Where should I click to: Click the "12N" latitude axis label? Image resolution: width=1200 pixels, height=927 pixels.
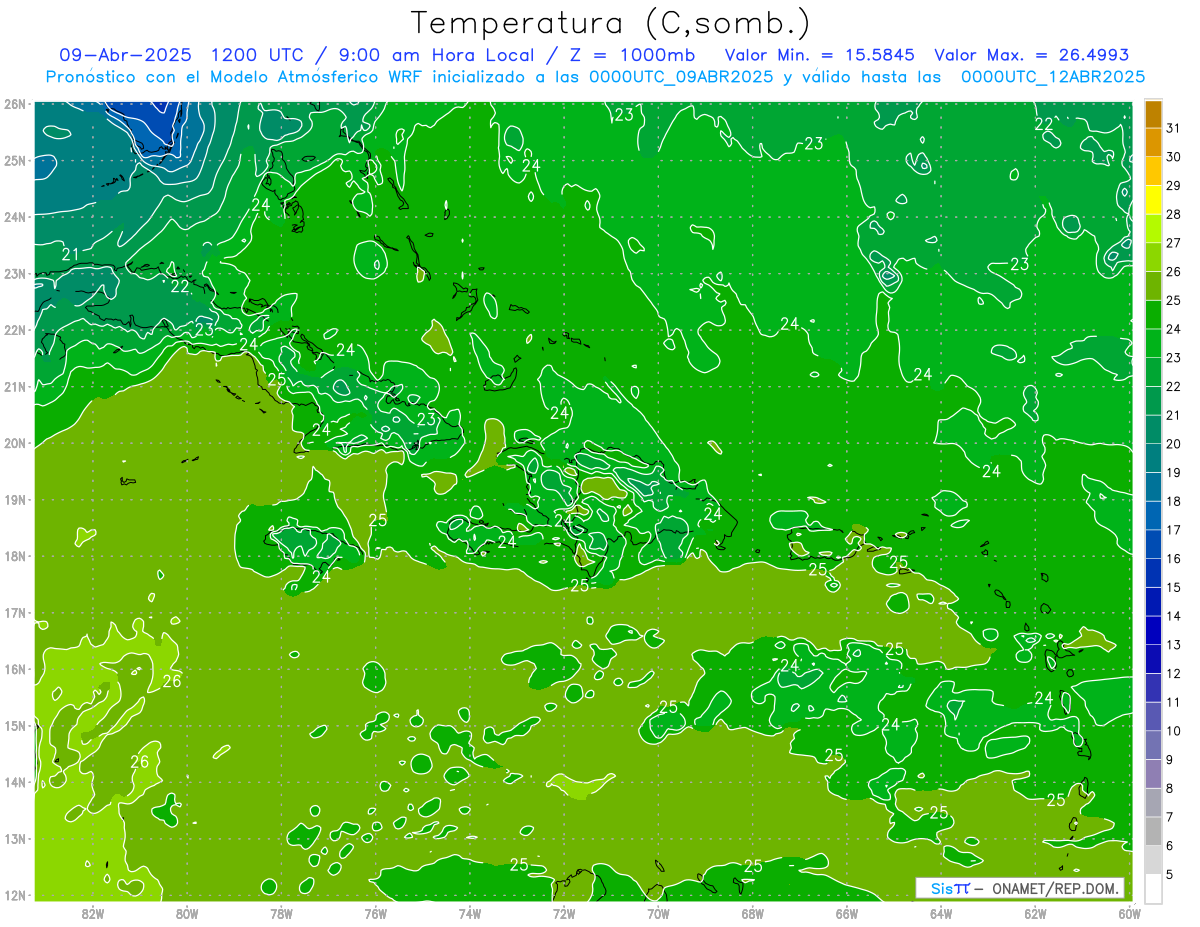coord(14,896)
